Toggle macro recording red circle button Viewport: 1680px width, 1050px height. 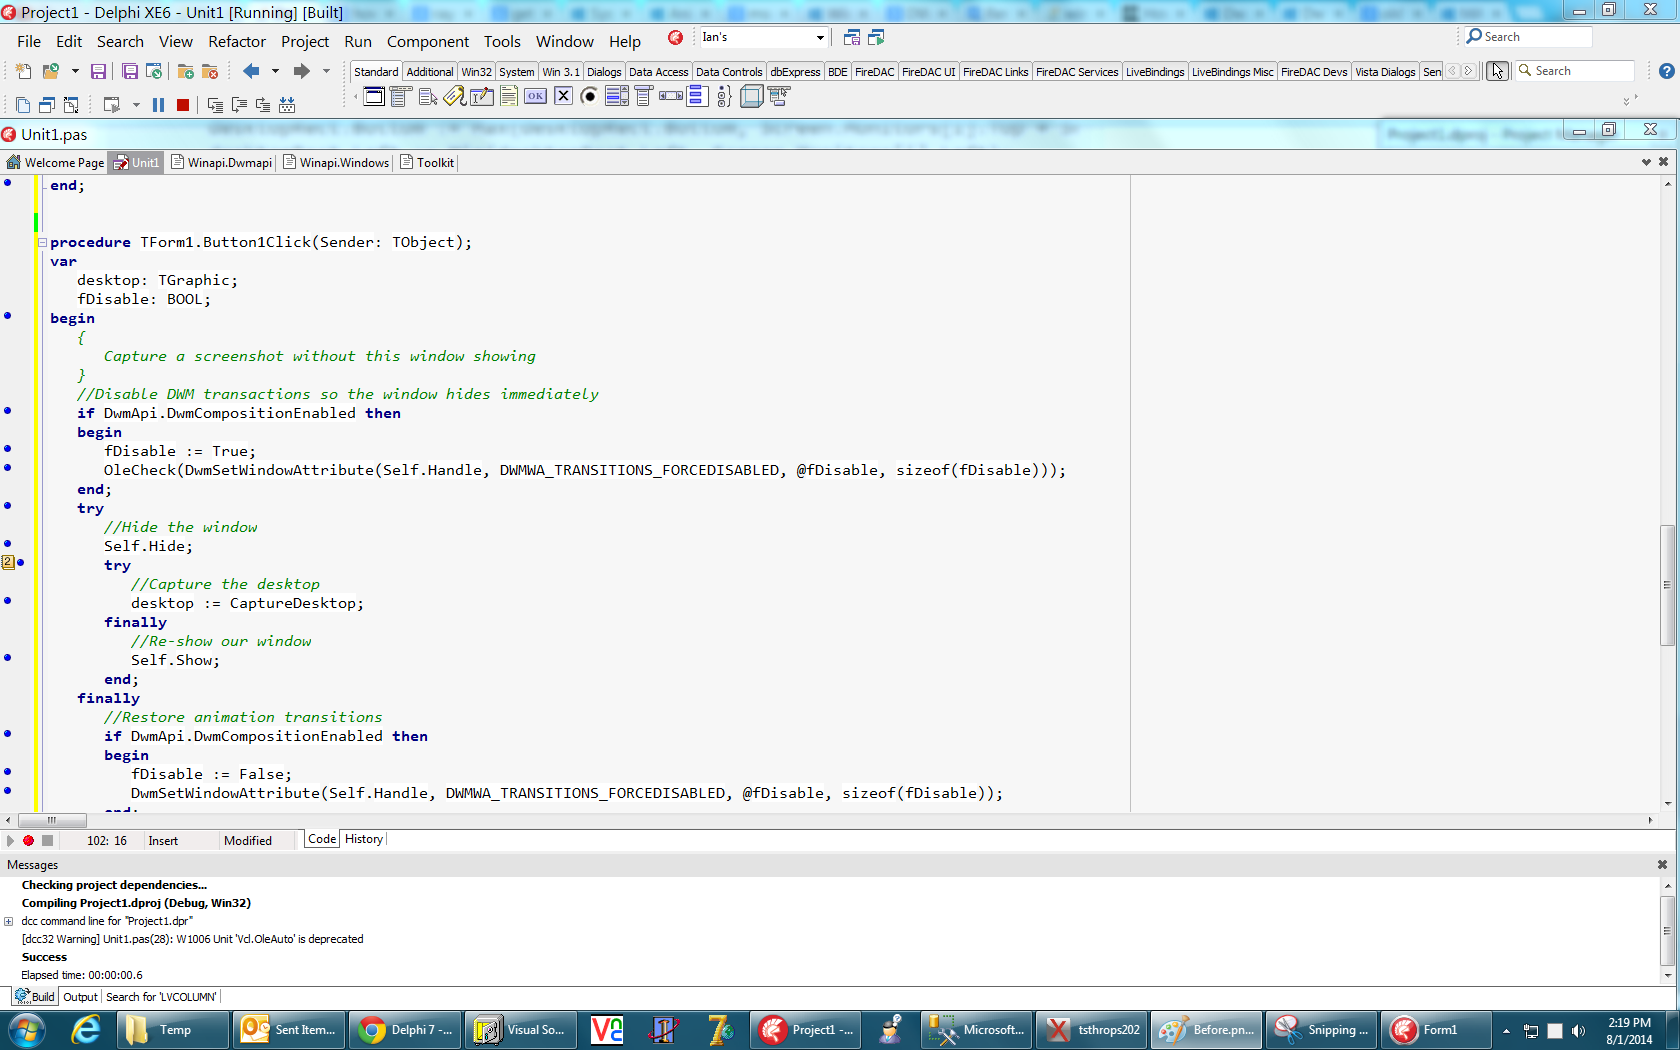29,841
